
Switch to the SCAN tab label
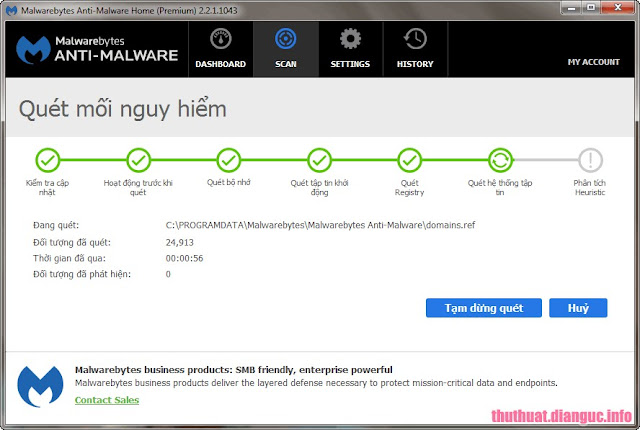pyautogui.click(x=286, y=64)
